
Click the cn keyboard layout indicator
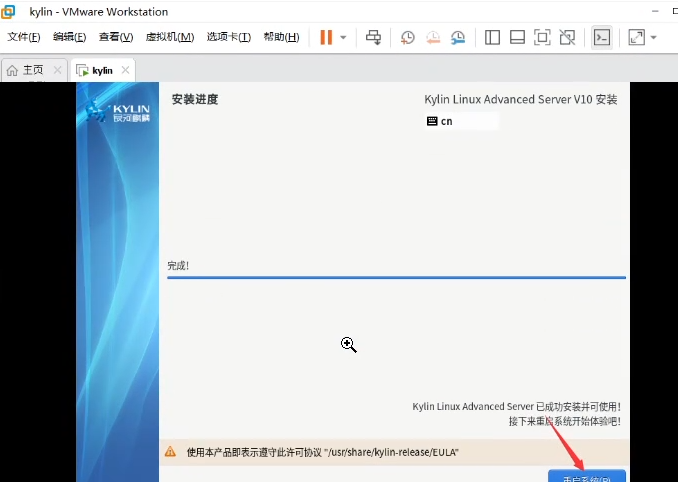pyautogui.click(x=461, y=121)
